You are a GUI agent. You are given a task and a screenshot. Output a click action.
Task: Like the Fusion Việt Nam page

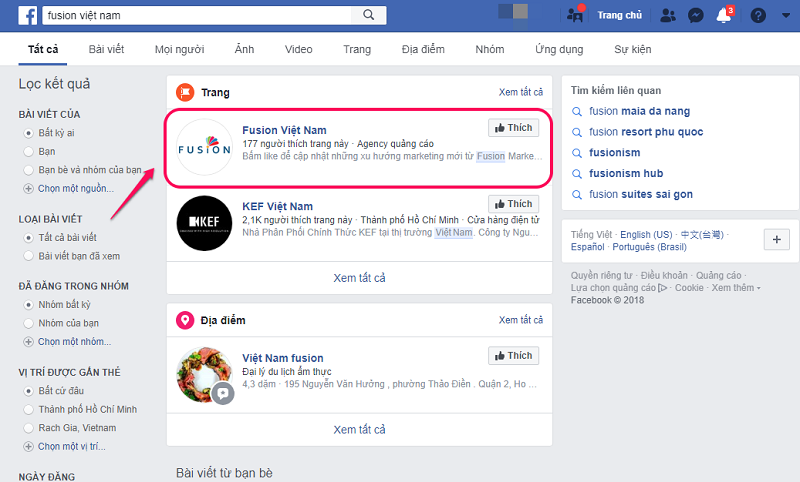(513, 128)
